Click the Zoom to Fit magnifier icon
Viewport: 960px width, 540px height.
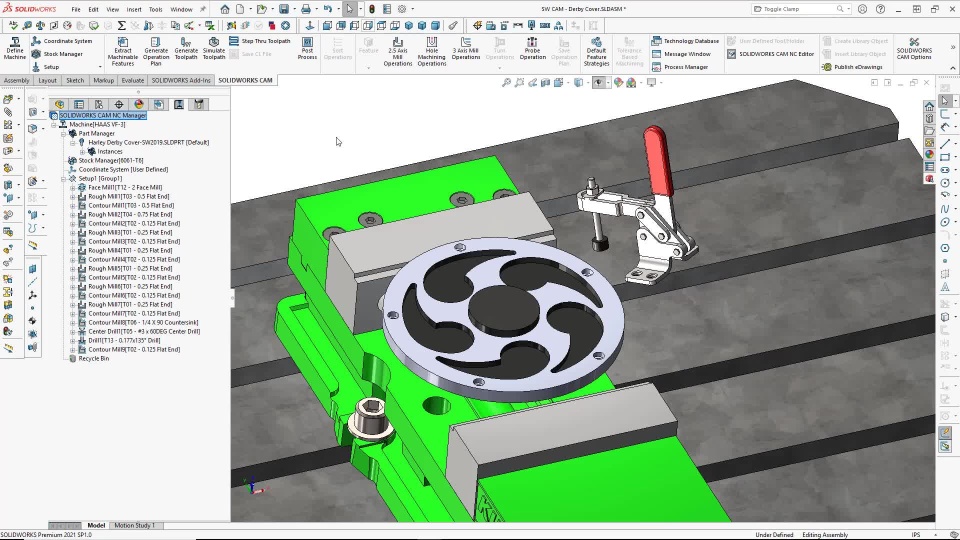pyautogui.click(x=506, y=83)
